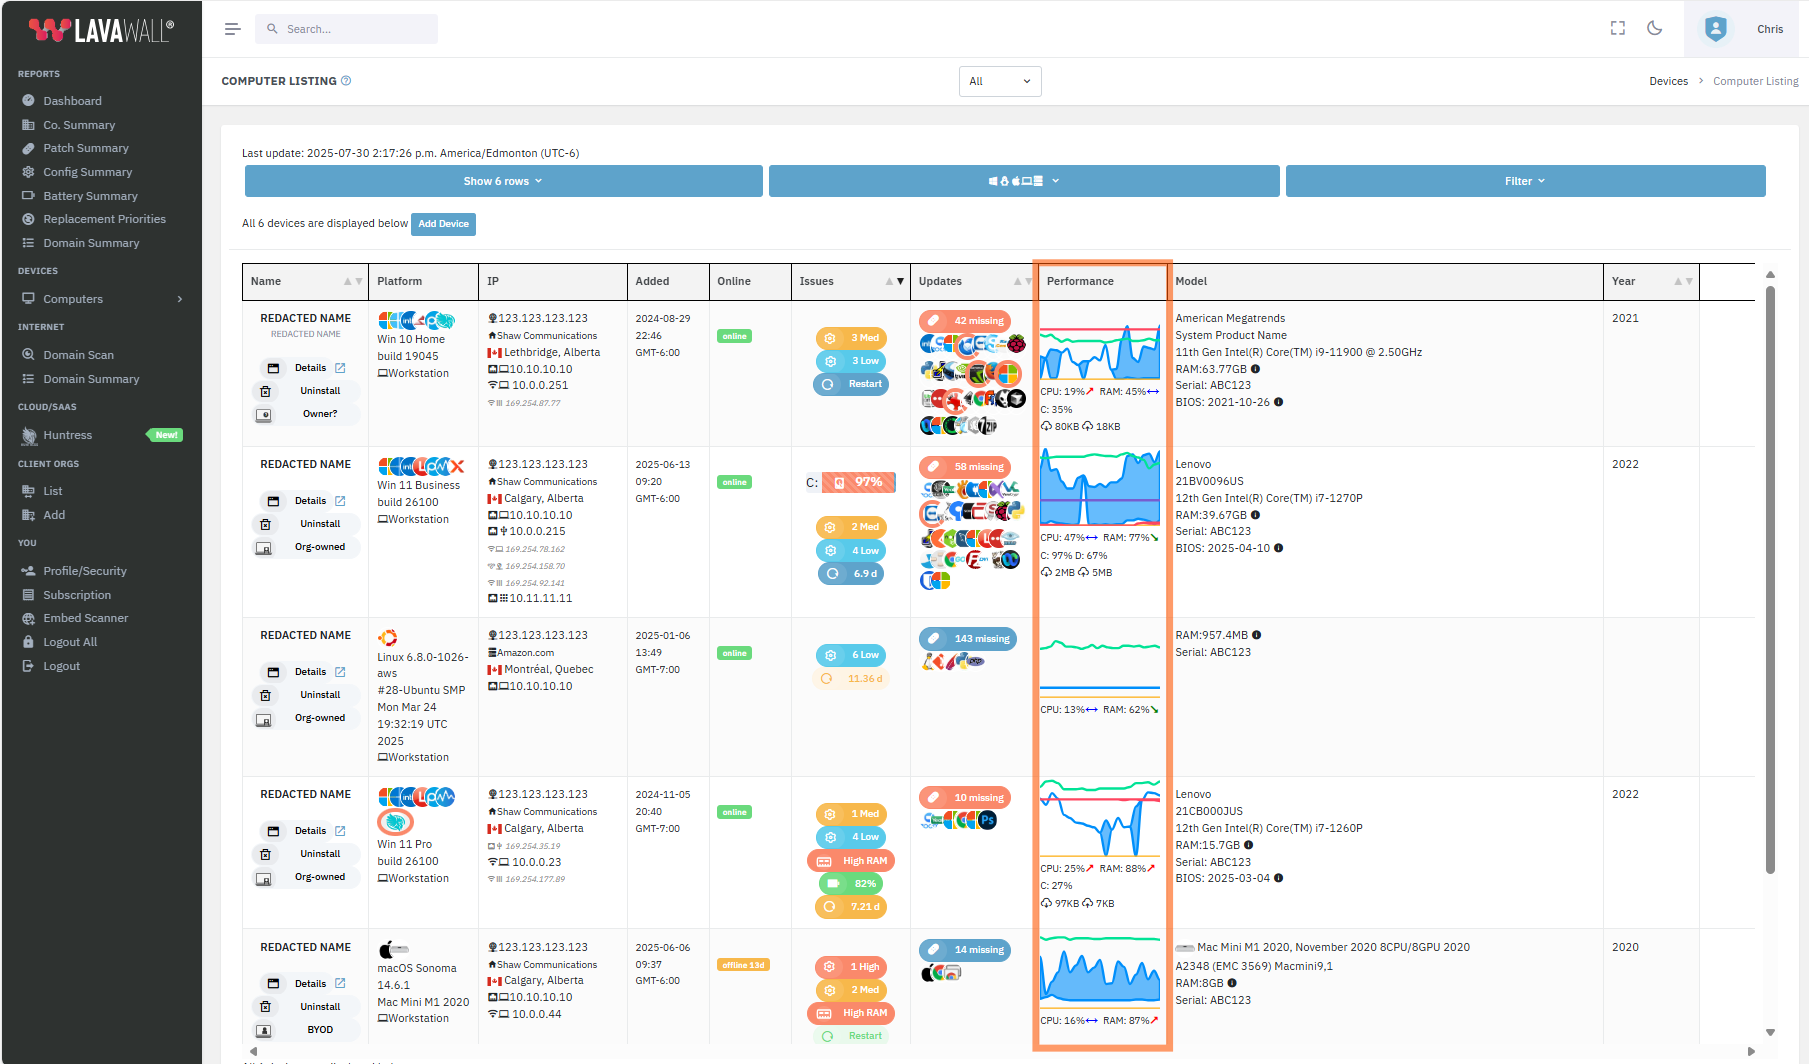Click the 42 missing updates badge
This screenshot has width=1809, height=1064.
click(966, 321)
